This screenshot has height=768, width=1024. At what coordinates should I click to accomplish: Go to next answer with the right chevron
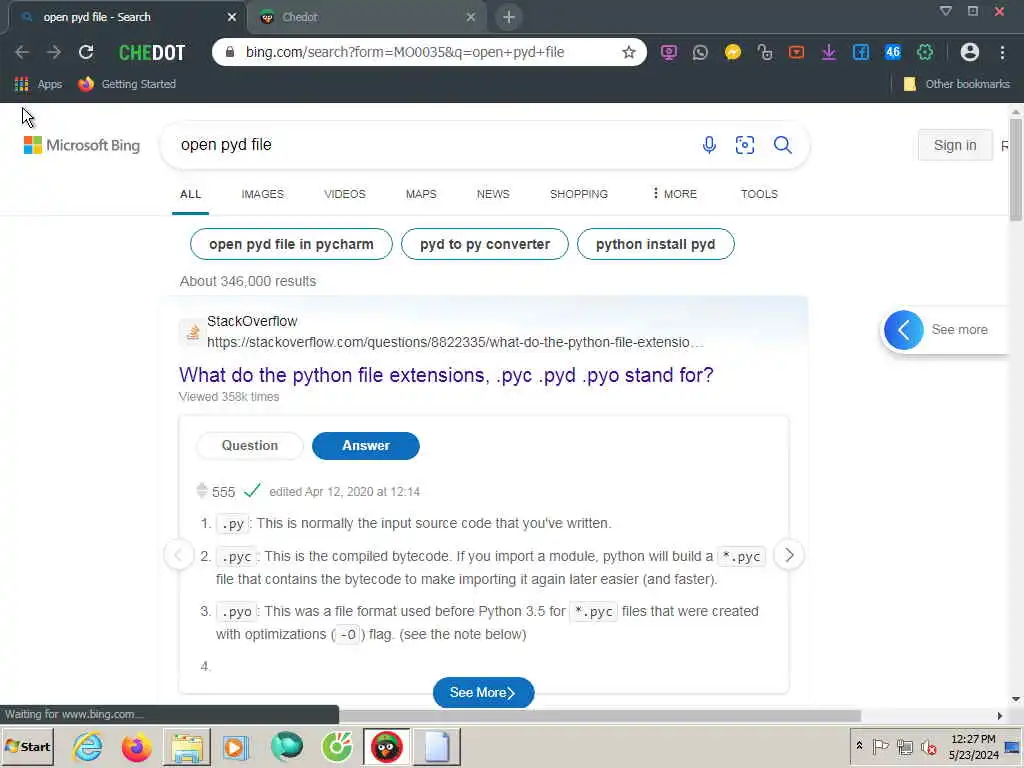point(789,555)
